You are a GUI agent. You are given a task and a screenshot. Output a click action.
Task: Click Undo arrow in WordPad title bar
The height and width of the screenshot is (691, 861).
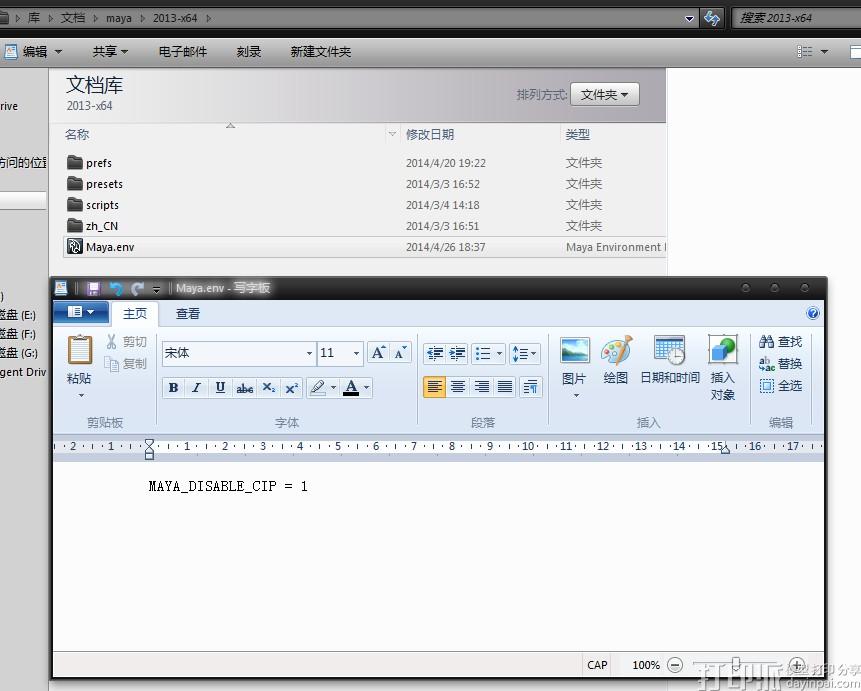click(x=116, y=288)
